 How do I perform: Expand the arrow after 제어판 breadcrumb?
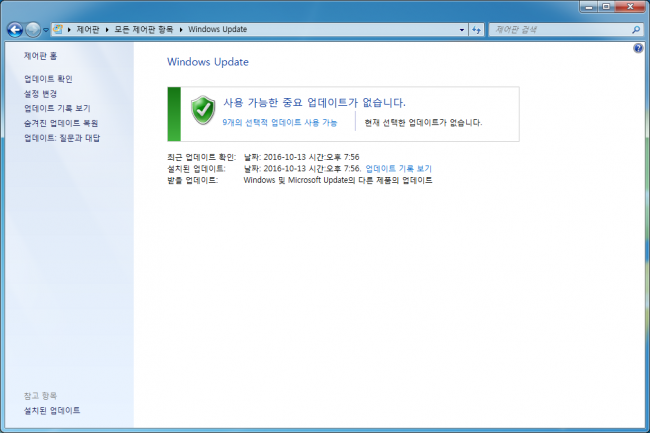[107, 29]
